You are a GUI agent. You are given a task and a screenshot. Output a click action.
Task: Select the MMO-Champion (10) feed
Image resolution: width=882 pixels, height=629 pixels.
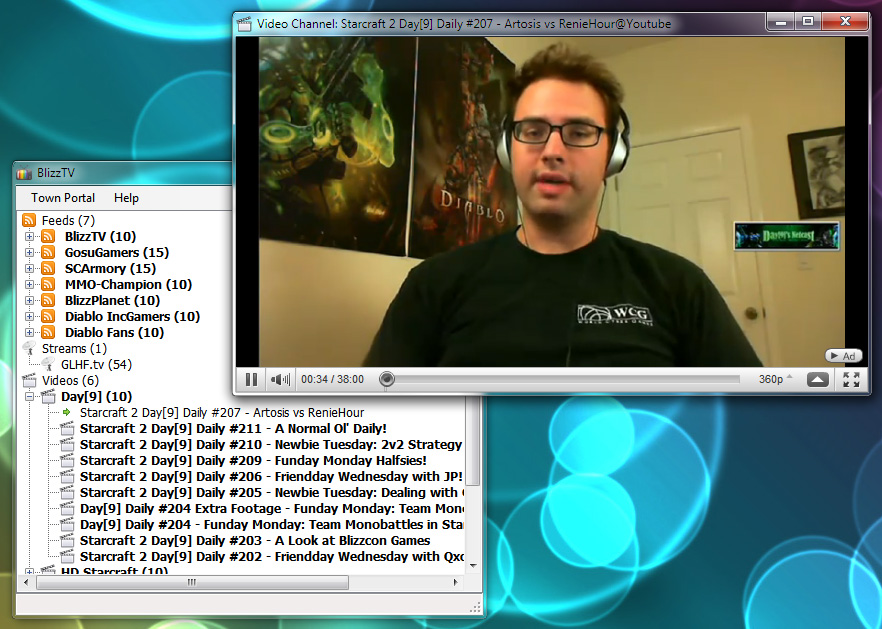tap(128, 285)
